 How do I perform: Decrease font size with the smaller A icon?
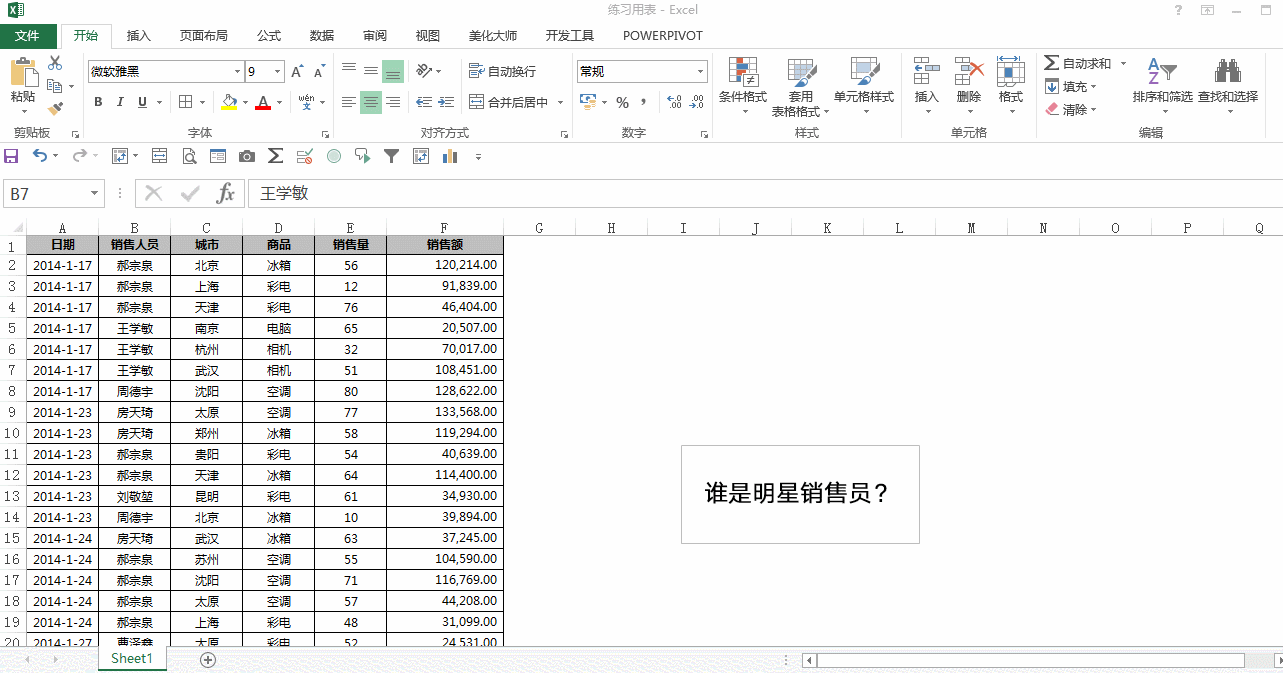click(319, 72)
